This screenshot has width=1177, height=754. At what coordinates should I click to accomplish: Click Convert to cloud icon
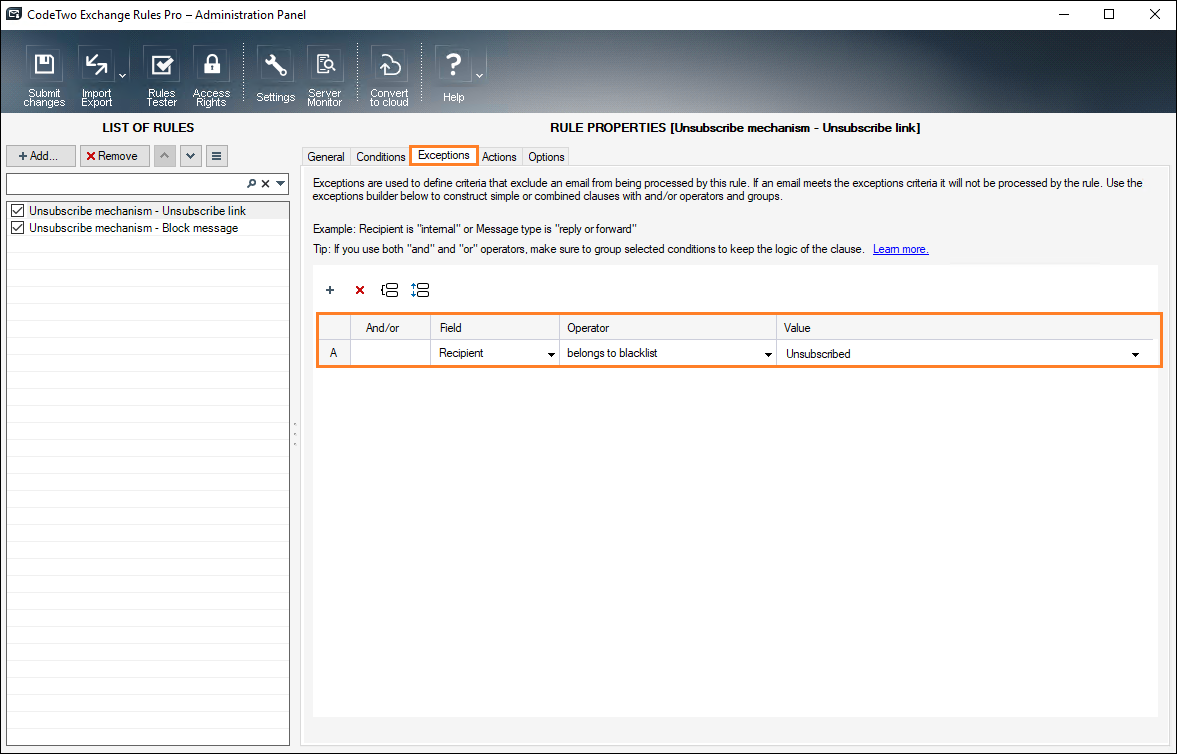[389, 76]
